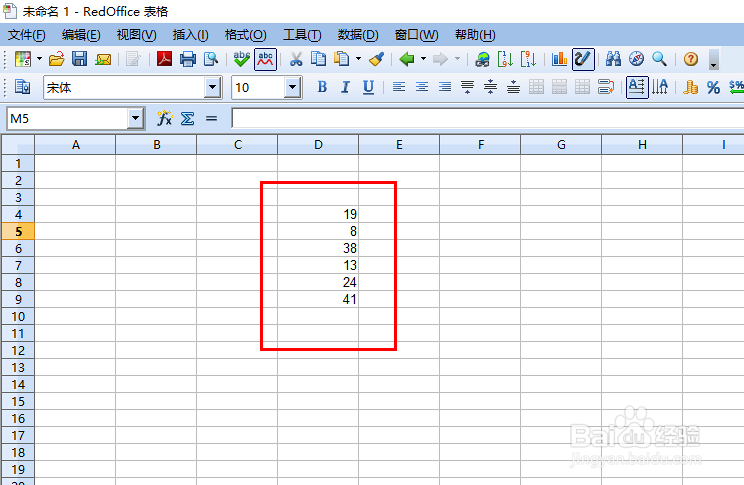Open page preview icon

pos(211,59)
